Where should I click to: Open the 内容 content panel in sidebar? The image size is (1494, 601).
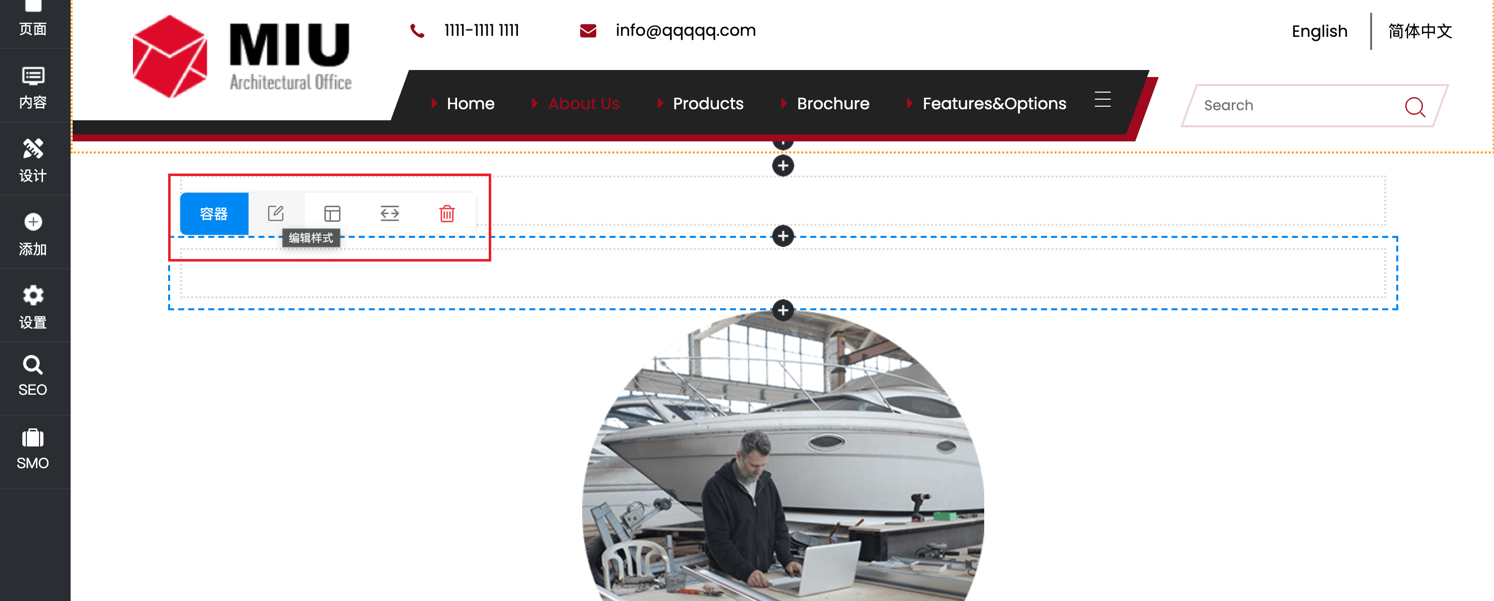click(33, 87)
